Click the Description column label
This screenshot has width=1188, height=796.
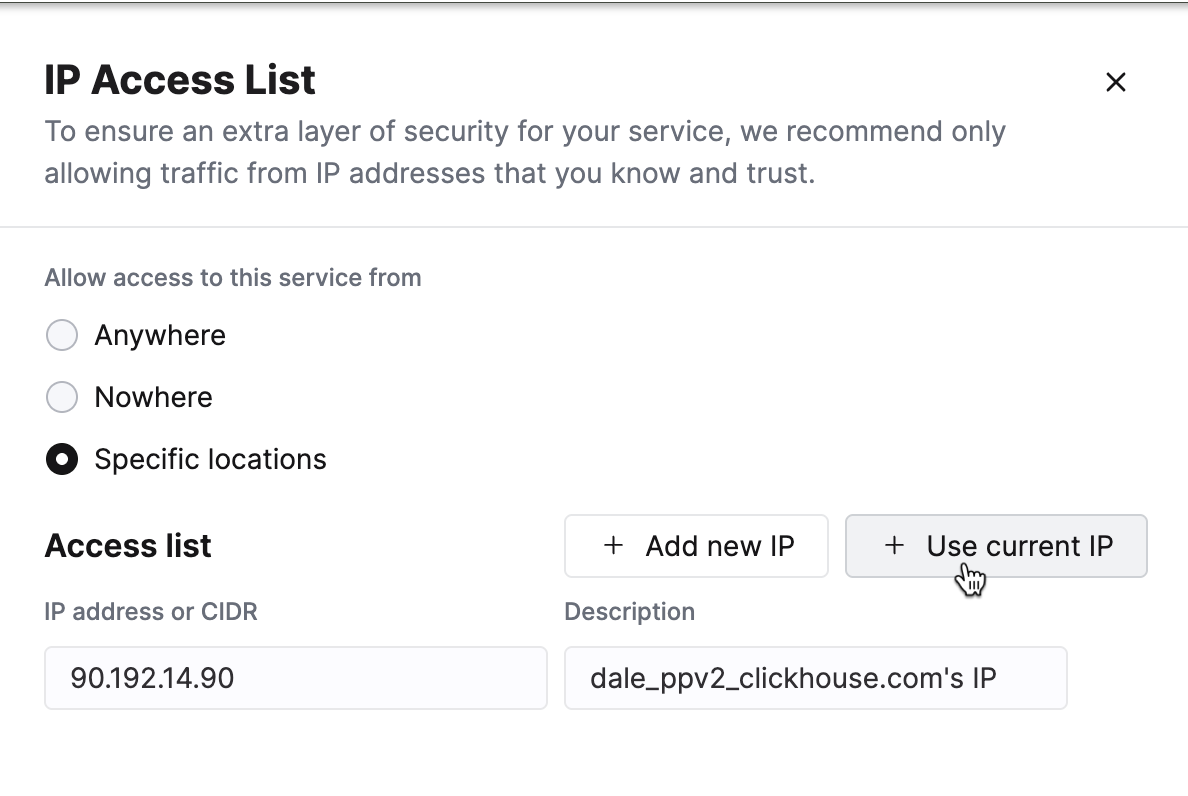[x=630, y=611]
